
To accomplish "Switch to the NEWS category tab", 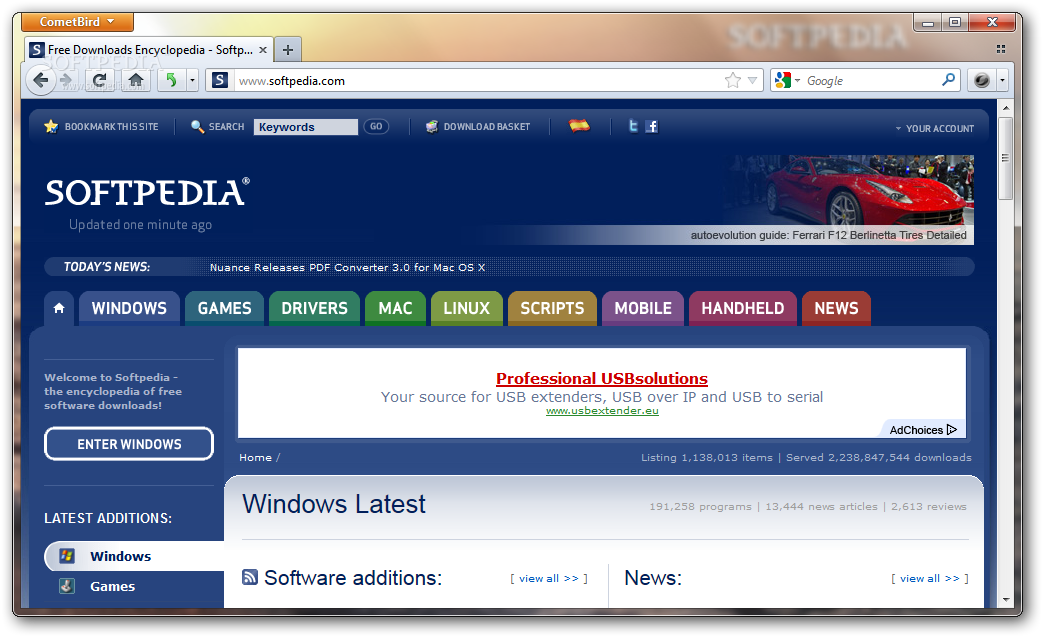I will point(836,308).
